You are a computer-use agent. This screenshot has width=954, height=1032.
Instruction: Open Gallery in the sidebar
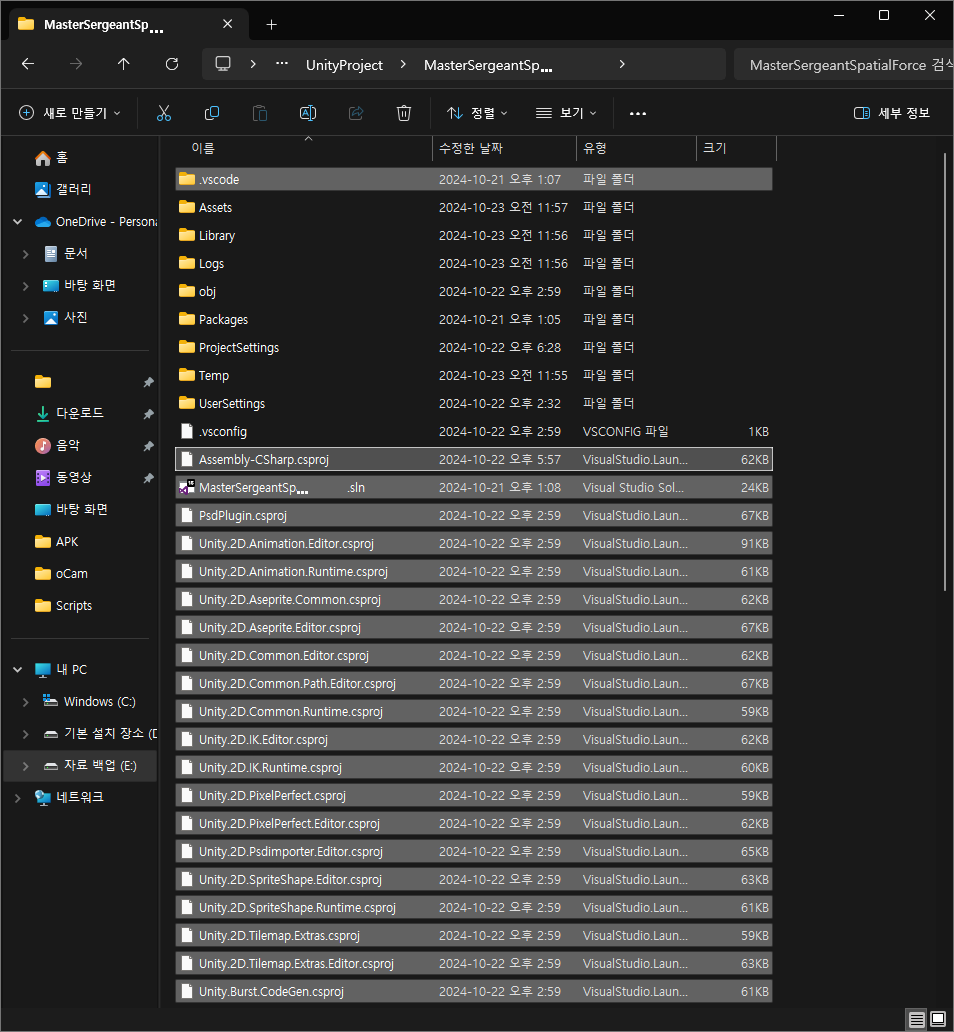click(x=63, y=190)
